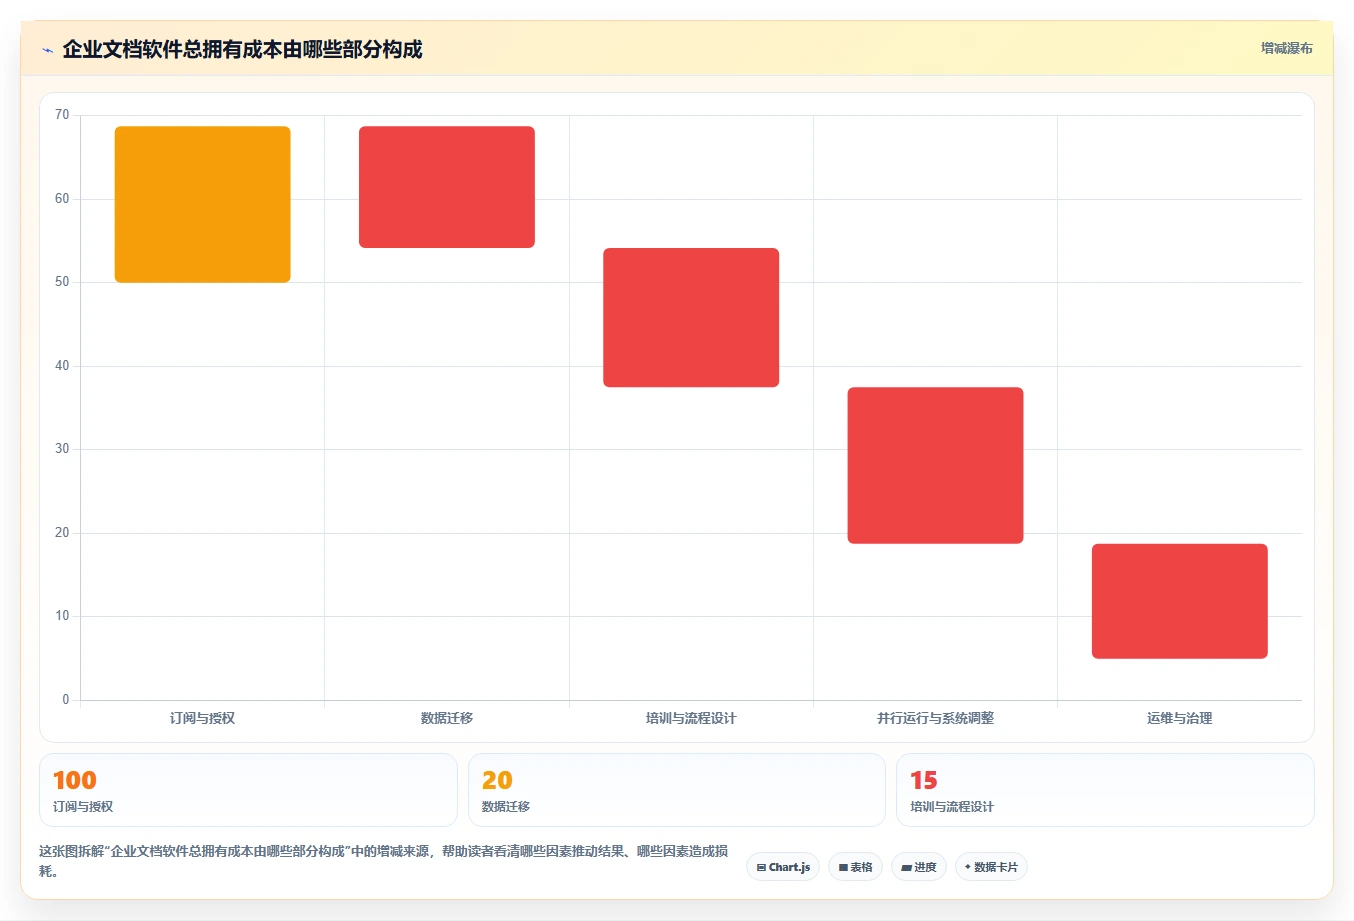Viewport: 1354px width, 921px height.
Task: Click the y-axis value 70
Action: coord(62,115)
